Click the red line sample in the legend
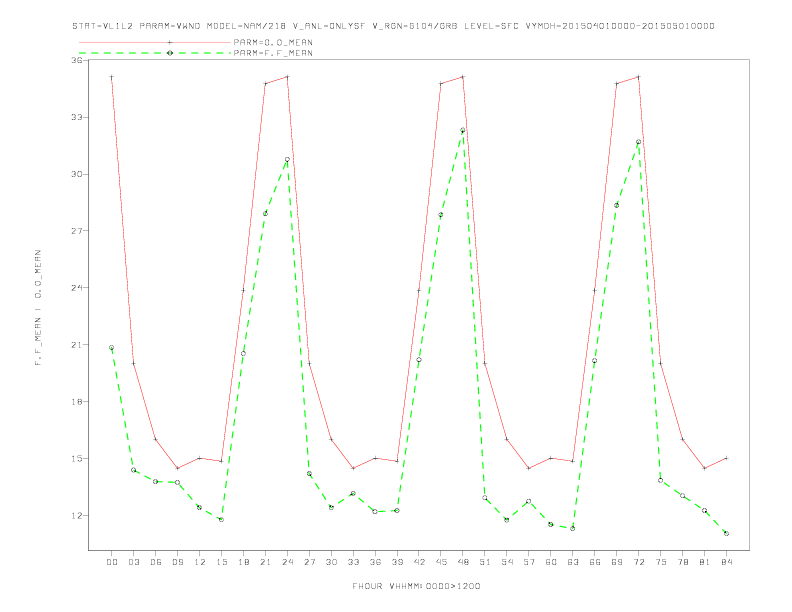This screenshot has height=612, width=792. (155, 42)
